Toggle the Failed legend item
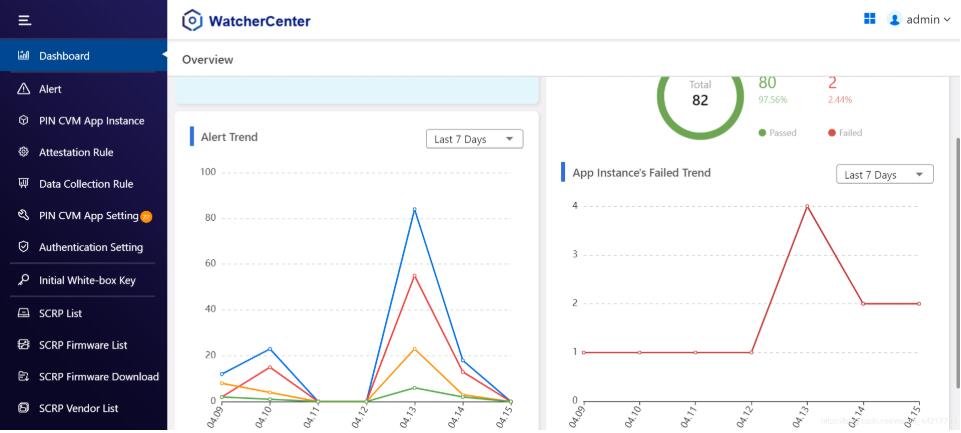The width and height of the screenshot is (961, 433). (x=845, y=132)
